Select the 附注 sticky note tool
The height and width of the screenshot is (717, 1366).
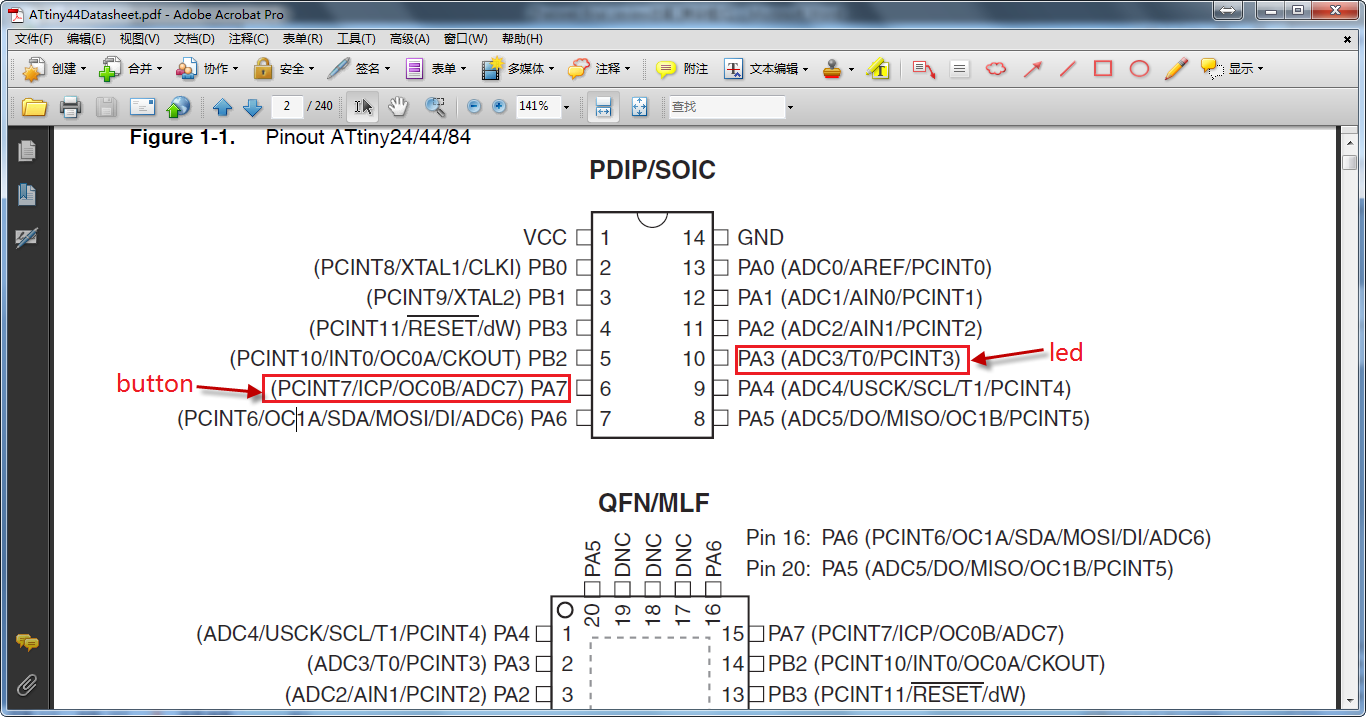click(x=682, y=69)
